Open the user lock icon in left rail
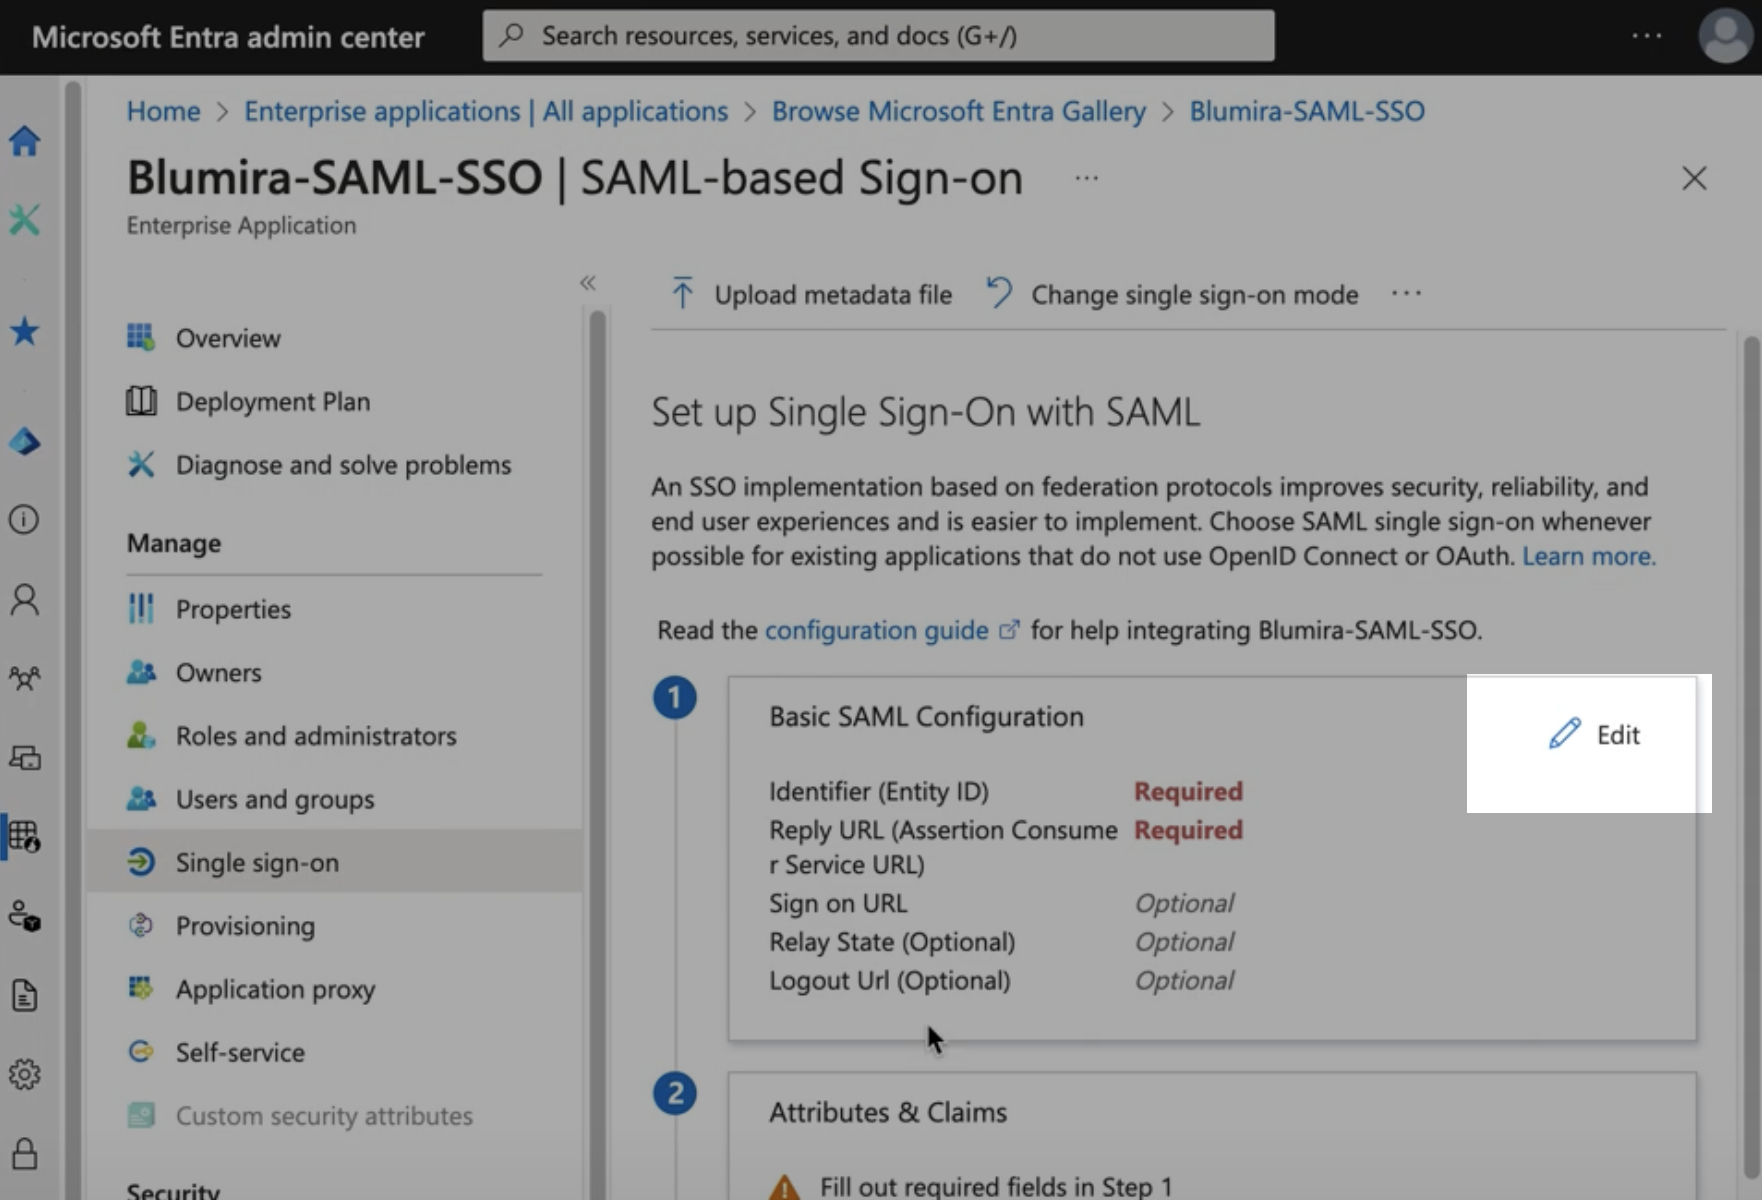This screenshot has width=1762, height=1200. coord(24,915)
